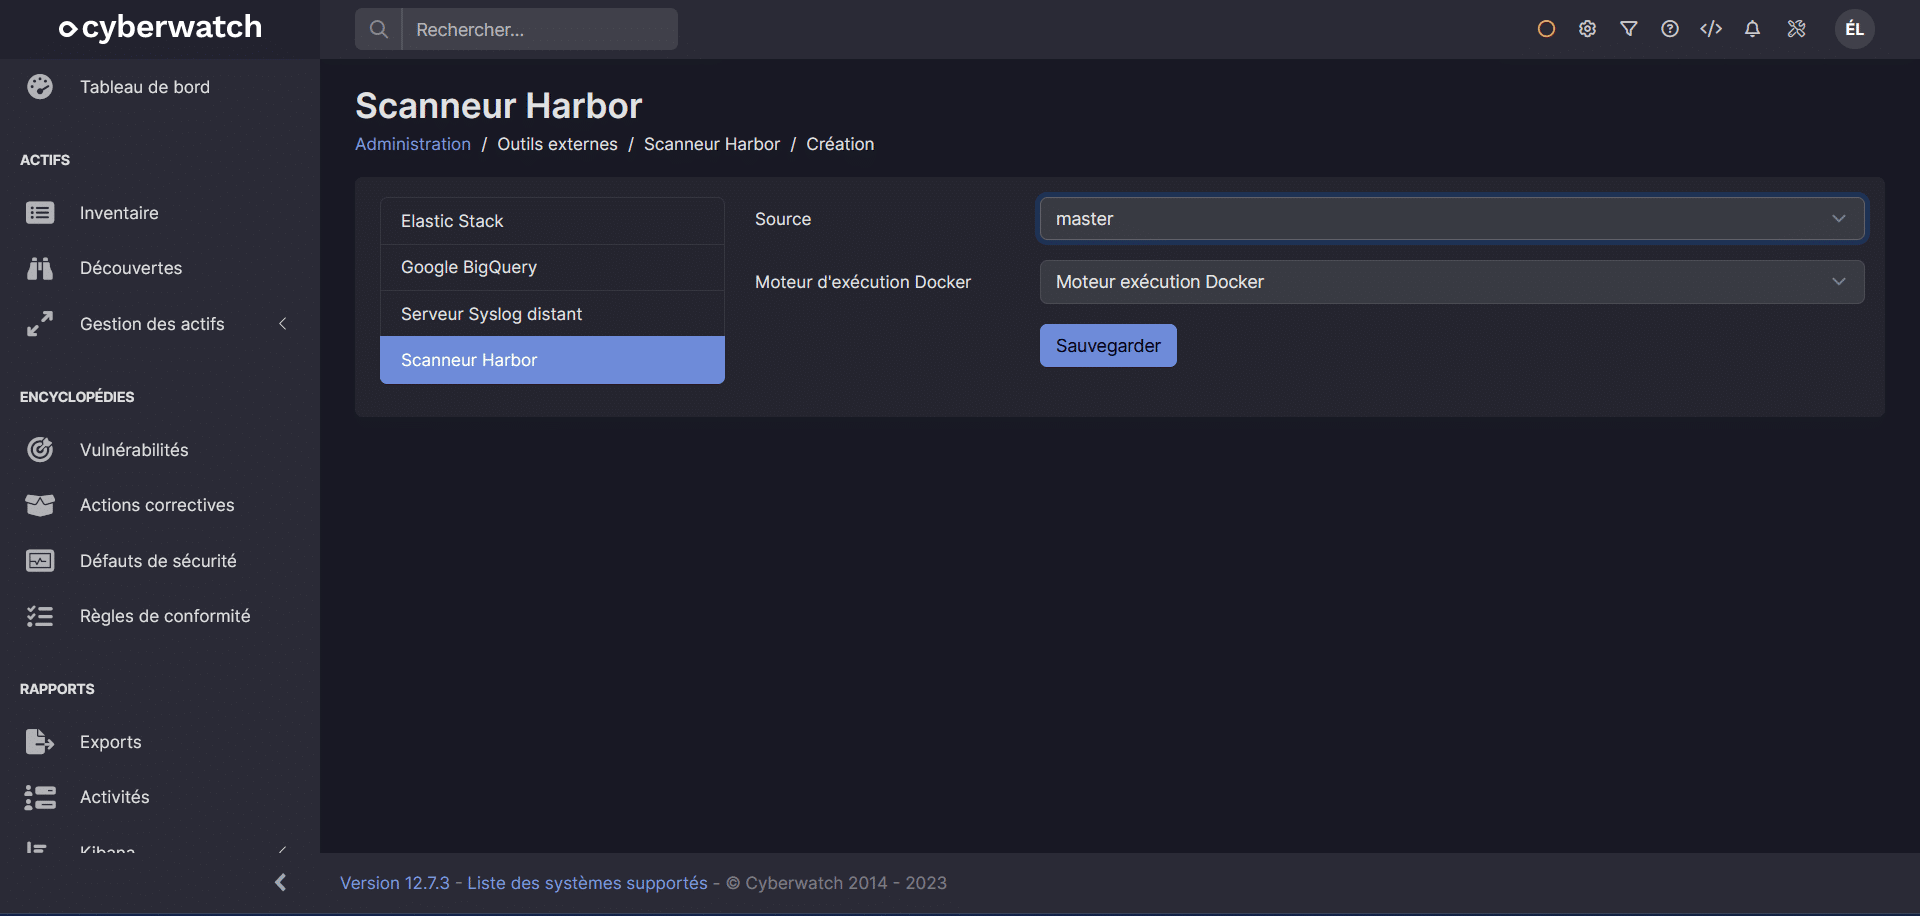Select the Google BigQuery tab
This screenshot has width=1920, height=916.
[x=552, y=267]
